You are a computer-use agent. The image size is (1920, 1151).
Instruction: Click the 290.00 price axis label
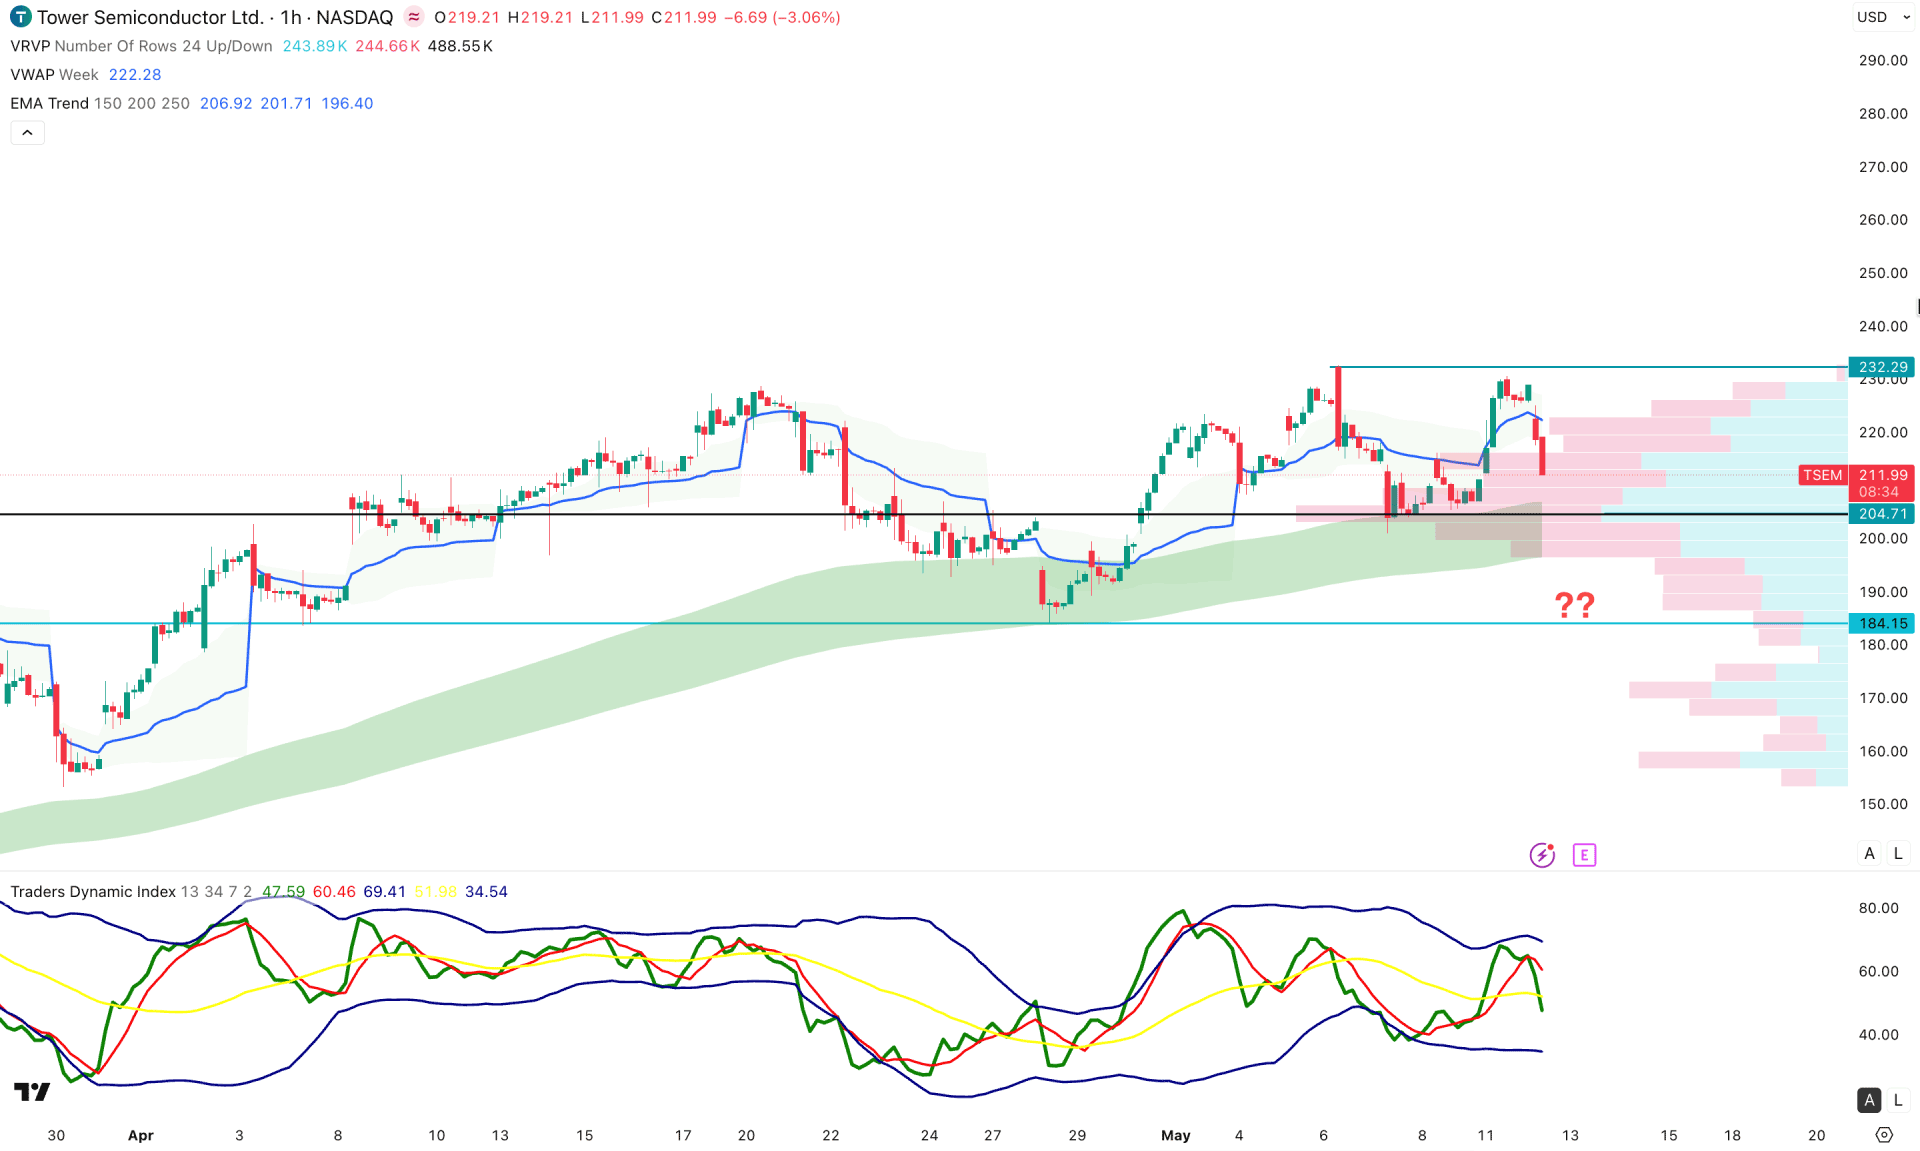1883,61
